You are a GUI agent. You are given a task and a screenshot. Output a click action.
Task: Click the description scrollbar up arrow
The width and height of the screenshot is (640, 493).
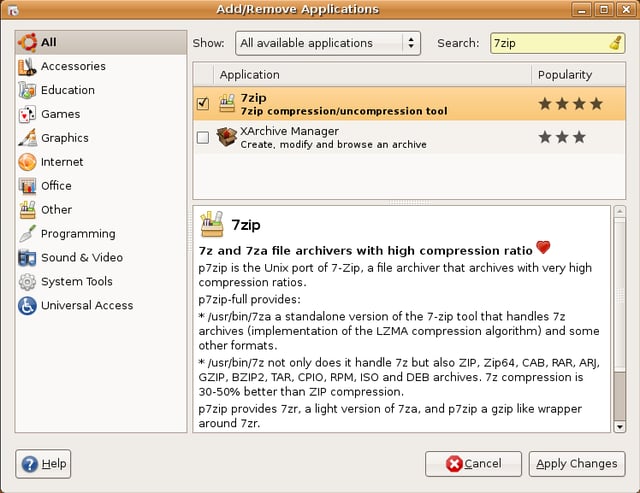click(x=620, y=211)
